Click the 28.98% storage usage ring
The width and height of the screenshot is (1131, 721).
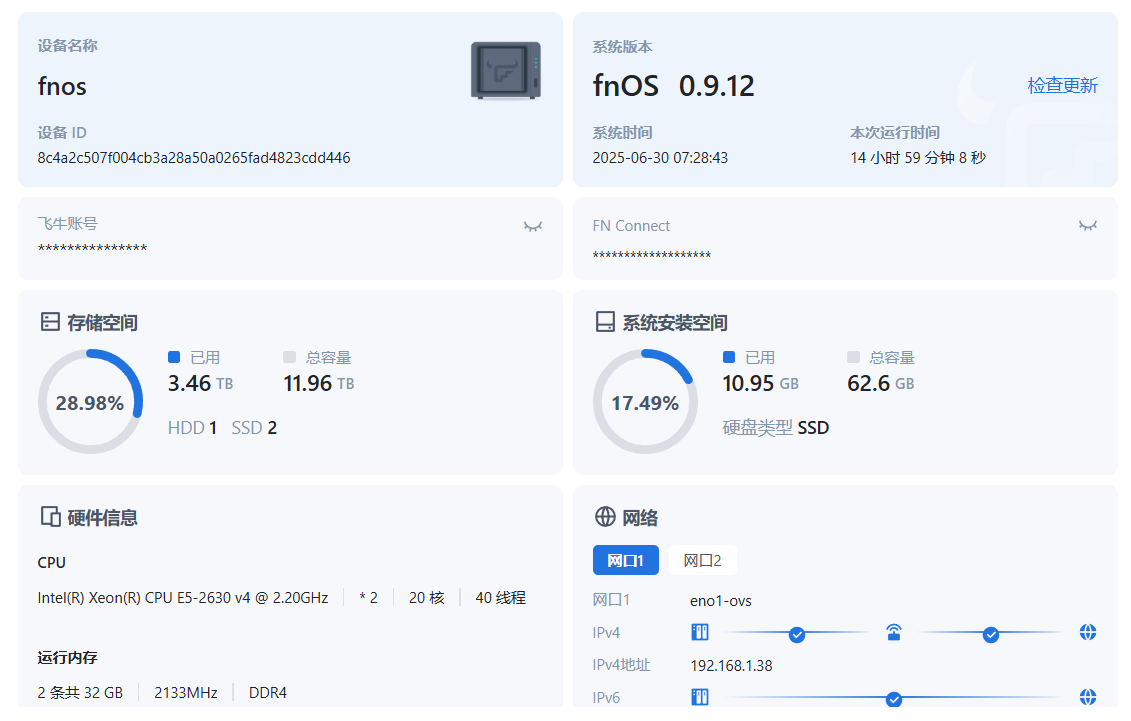point(90,402)
